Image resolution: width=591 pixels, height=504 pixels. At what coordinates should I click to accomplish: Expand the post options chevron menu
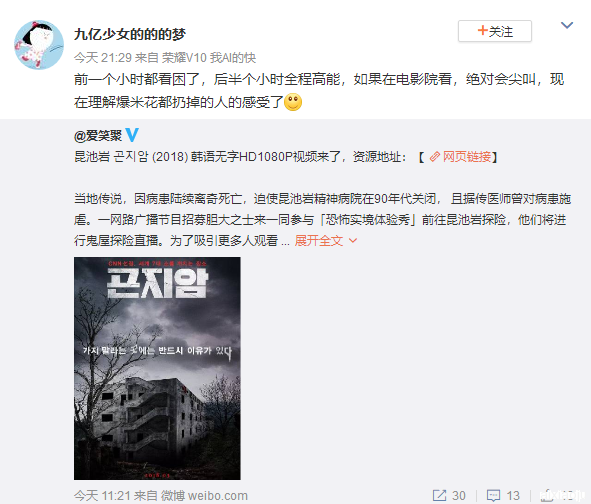pos(567,25)
